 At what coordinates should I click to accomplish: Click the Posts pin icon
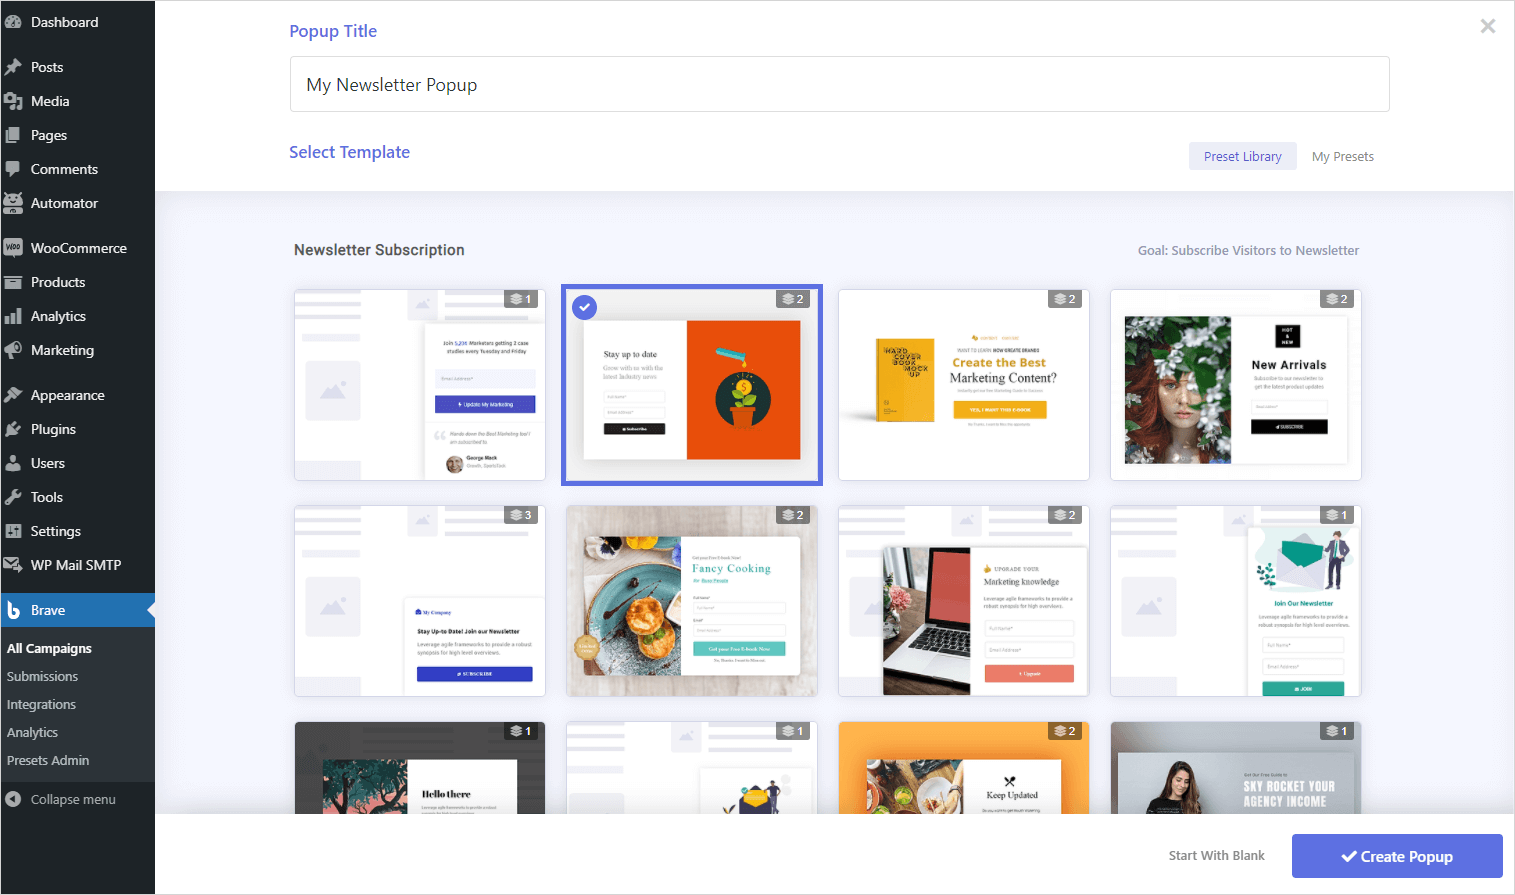13,67
